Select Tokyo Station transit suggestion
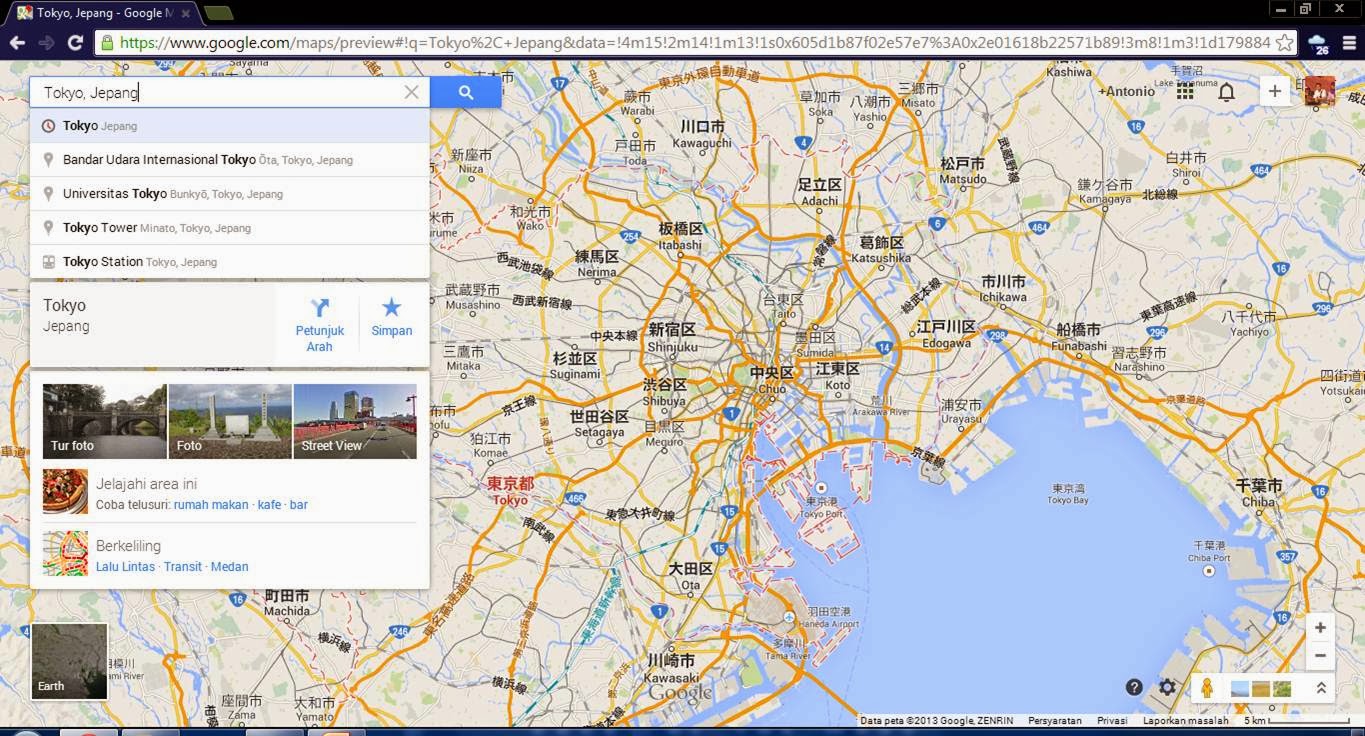 tap(230, 262)
